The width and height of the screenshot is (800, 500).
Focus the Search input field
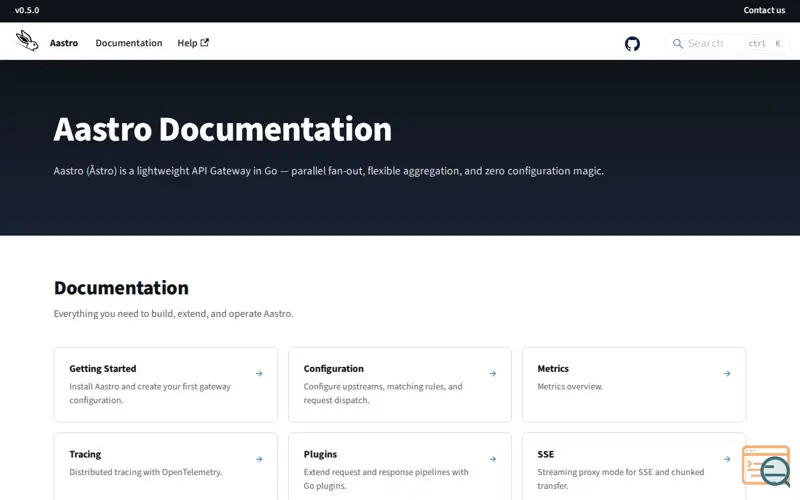click(727, 44)
